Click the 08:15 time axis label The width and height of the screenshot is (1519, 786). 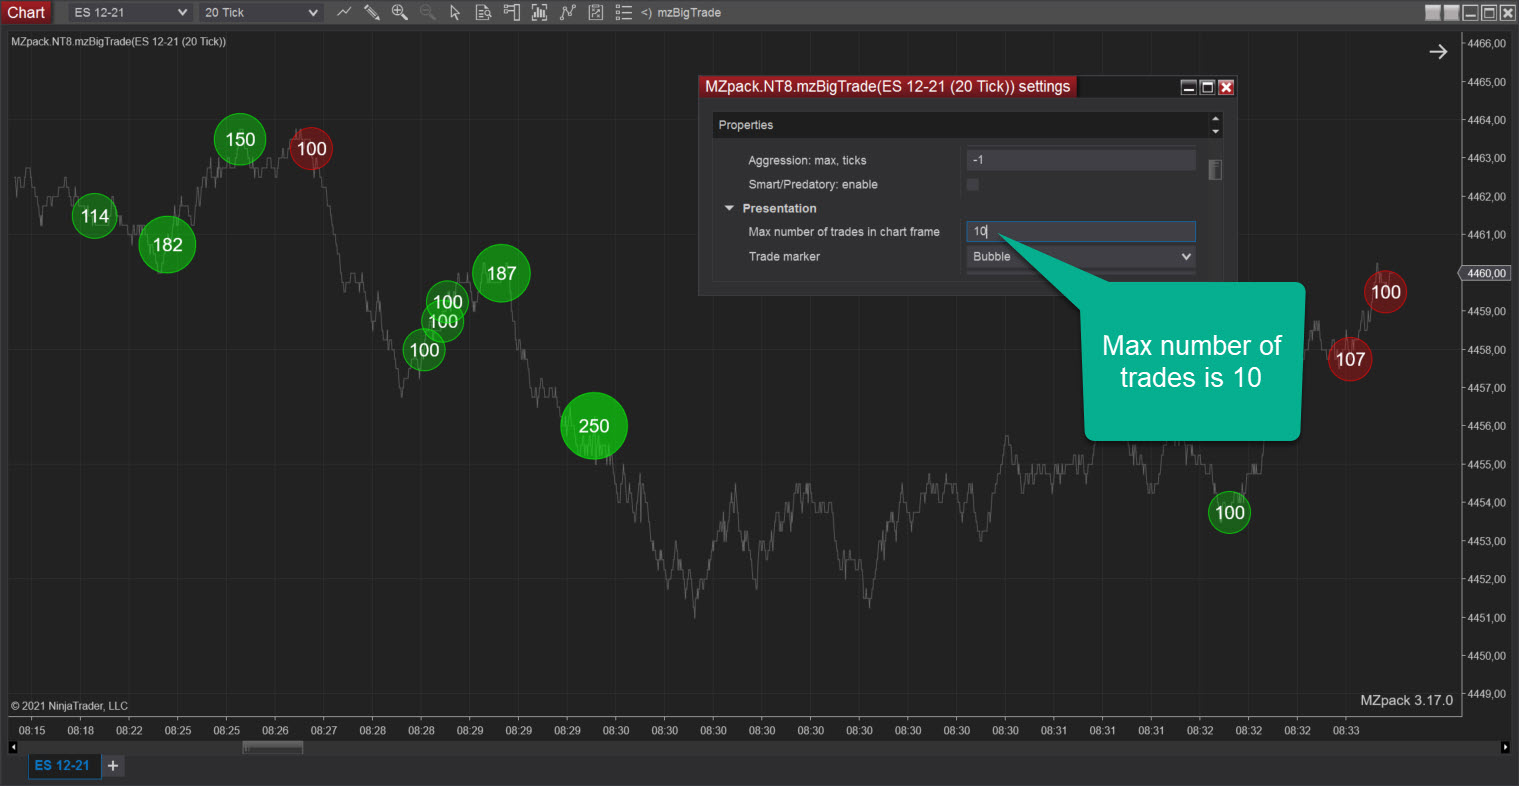tap(32, 731)
